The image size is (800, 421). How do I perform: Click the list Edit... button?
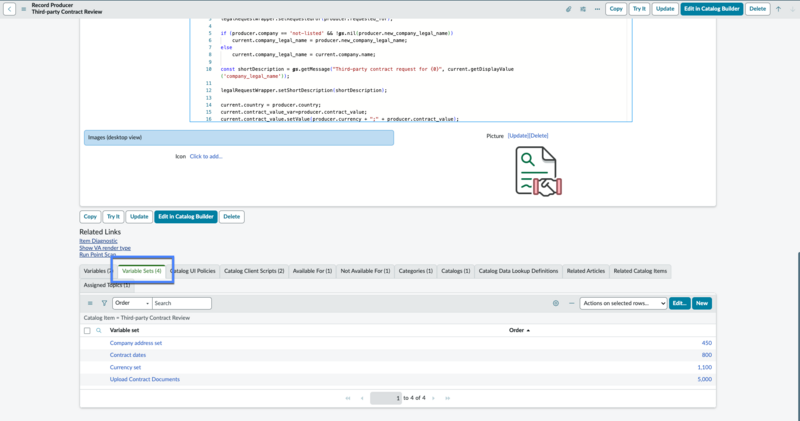pyautogui.click(x=679, y=303)
